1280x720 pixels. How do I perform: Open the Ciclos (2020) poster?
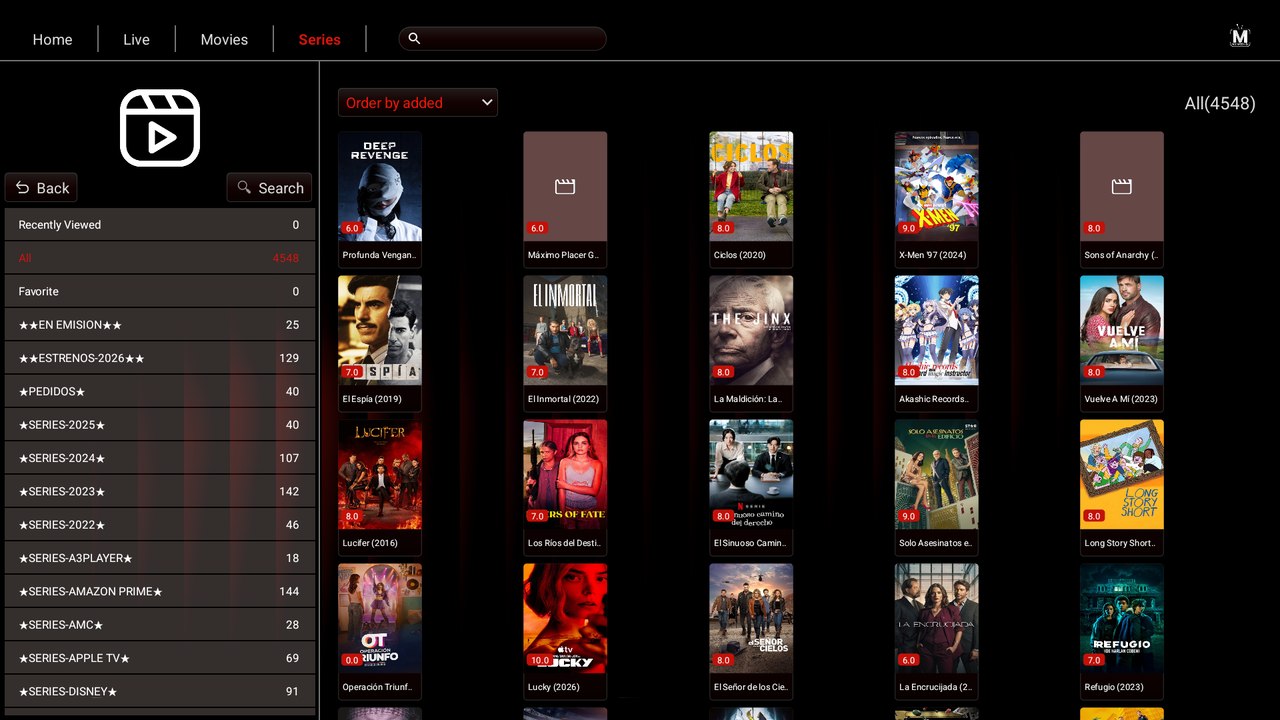click(x=751, y=186)
